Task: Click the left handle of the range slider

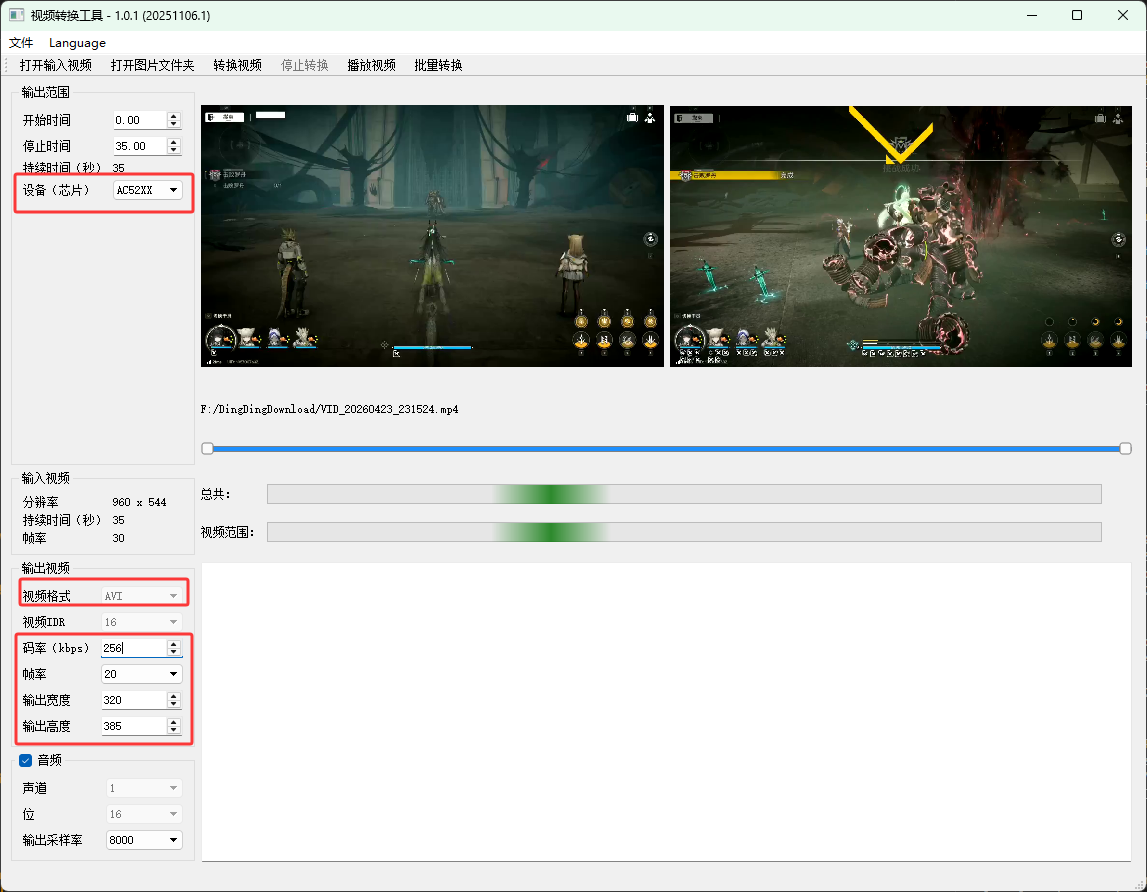Action: [x=208, y=448]
